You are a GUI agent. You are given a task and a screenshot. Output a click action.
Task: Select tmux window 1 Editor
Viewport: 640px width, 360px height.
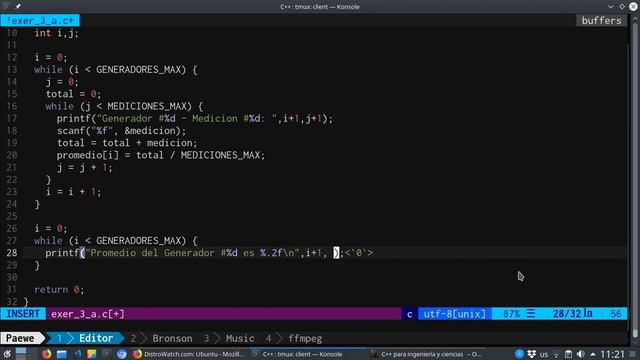[x=85, y=338]
